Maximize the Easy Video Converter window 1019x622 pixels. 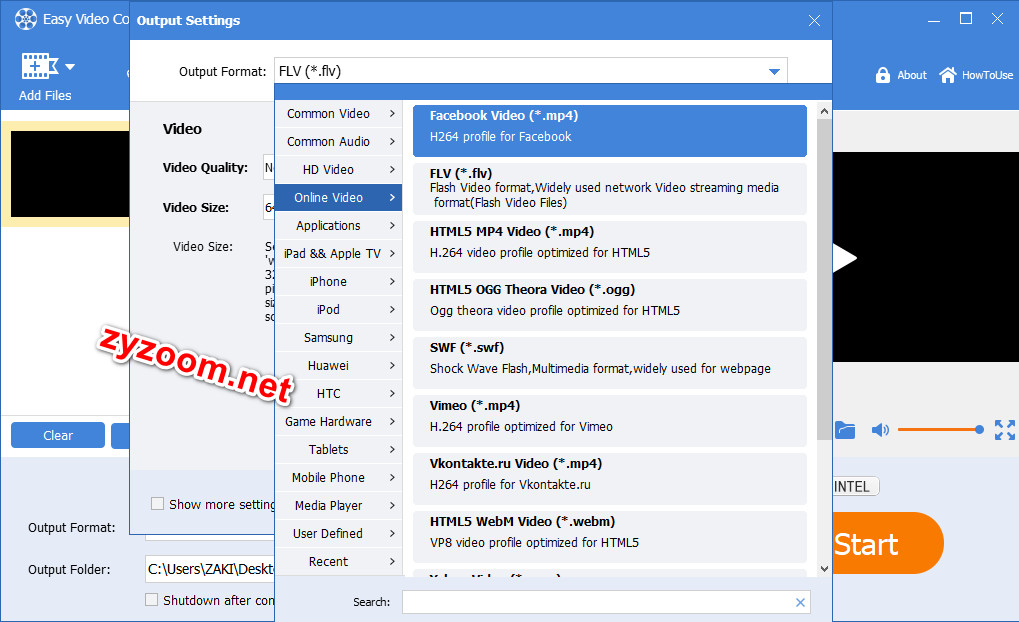click(x=966, y=19)
